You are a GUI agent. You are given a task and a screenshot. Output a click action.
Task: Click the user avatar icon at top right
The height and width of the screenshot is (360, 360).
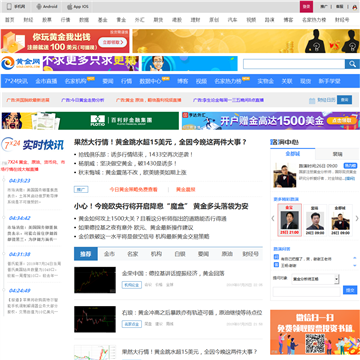click(x=354, y=6)
